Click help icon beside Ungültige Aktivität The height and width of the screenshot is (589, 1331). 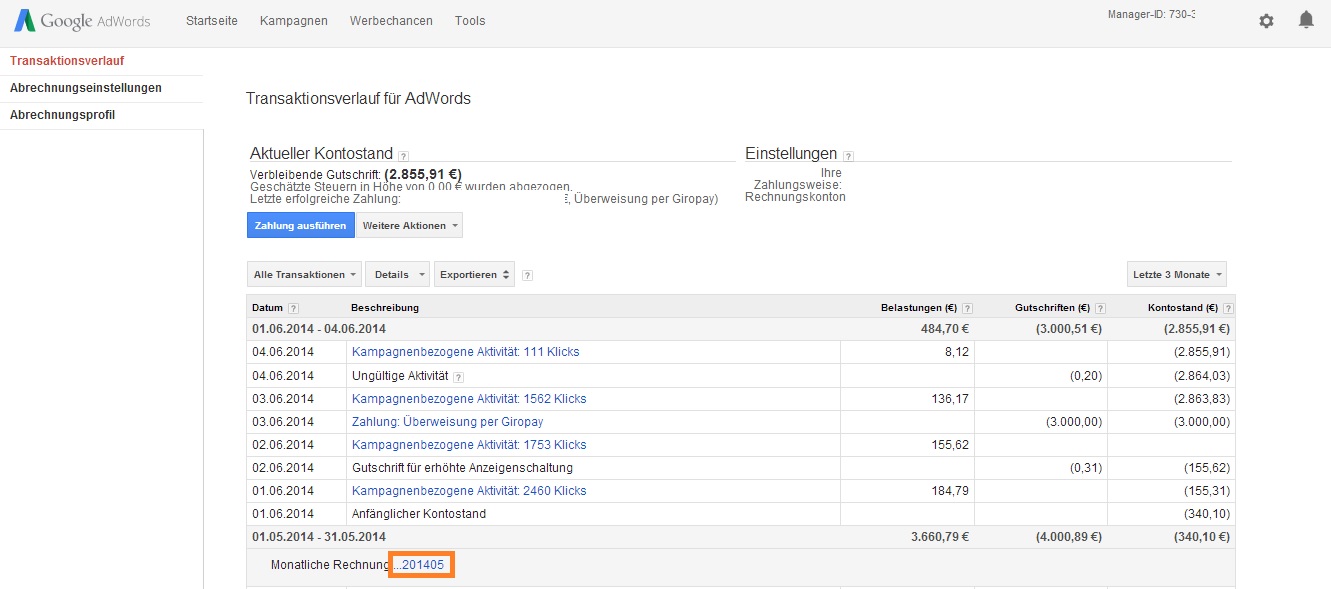coord(458,377)
